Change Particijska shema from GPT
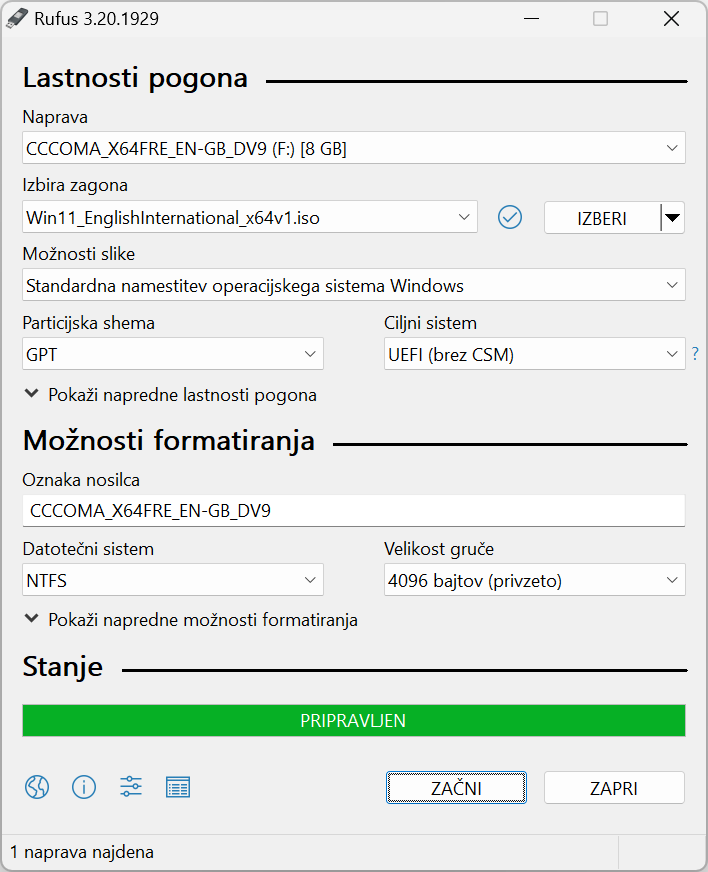The image size is (708, 872). pos(172,354)
